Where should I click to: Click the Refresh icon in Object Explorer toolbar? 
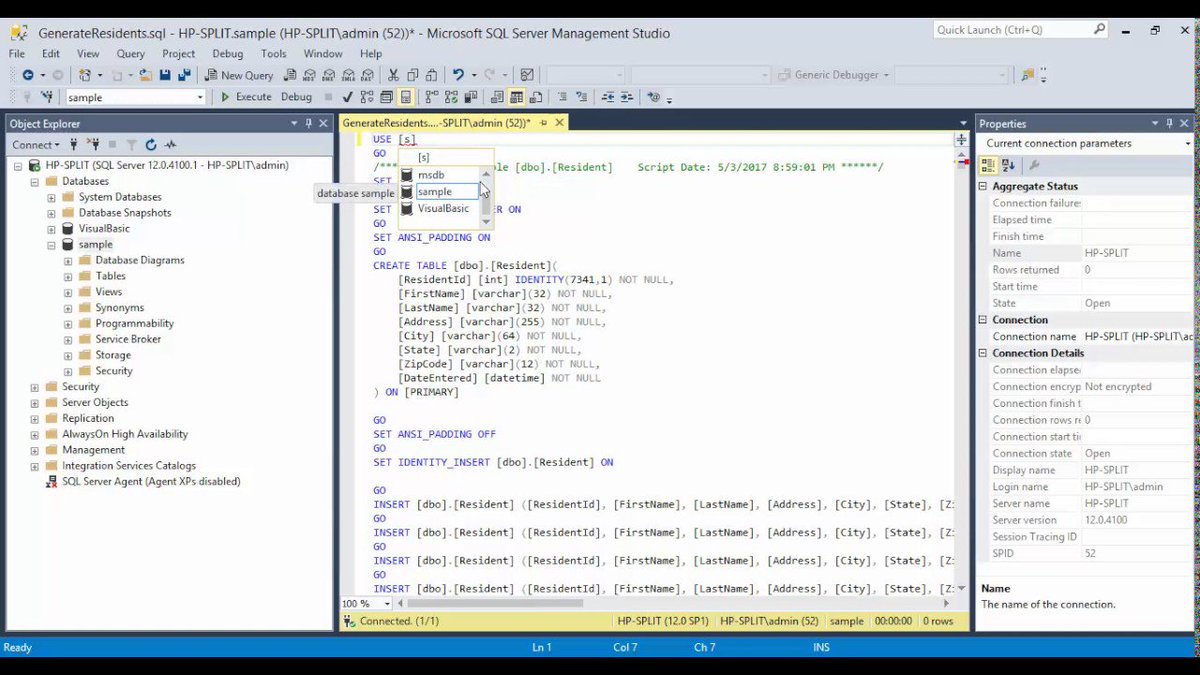click(151, 144)
